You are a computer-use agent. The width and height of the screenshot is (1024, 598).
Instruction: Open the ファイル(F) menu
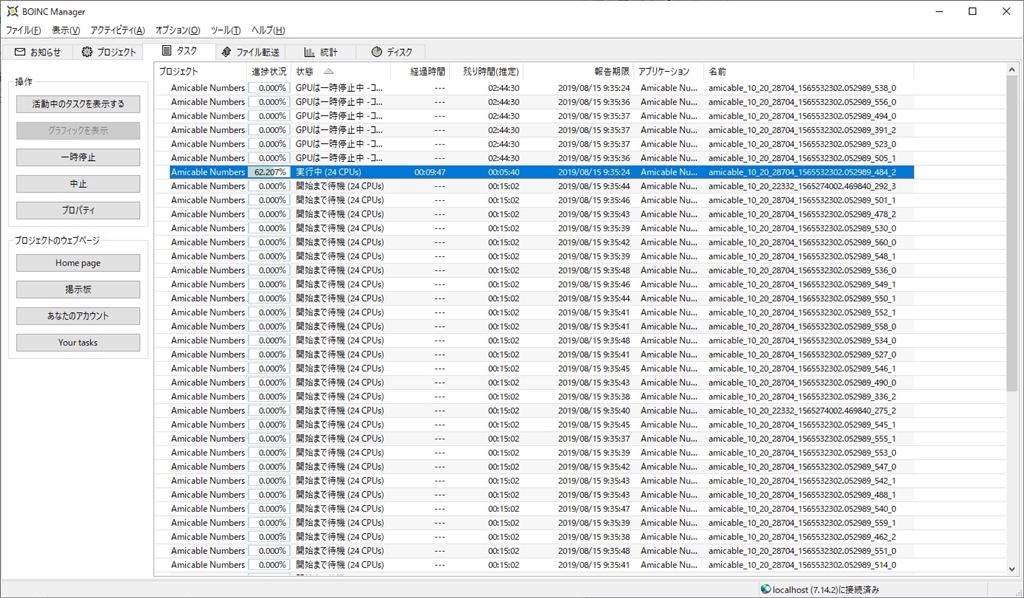click(x=23, y=30)
